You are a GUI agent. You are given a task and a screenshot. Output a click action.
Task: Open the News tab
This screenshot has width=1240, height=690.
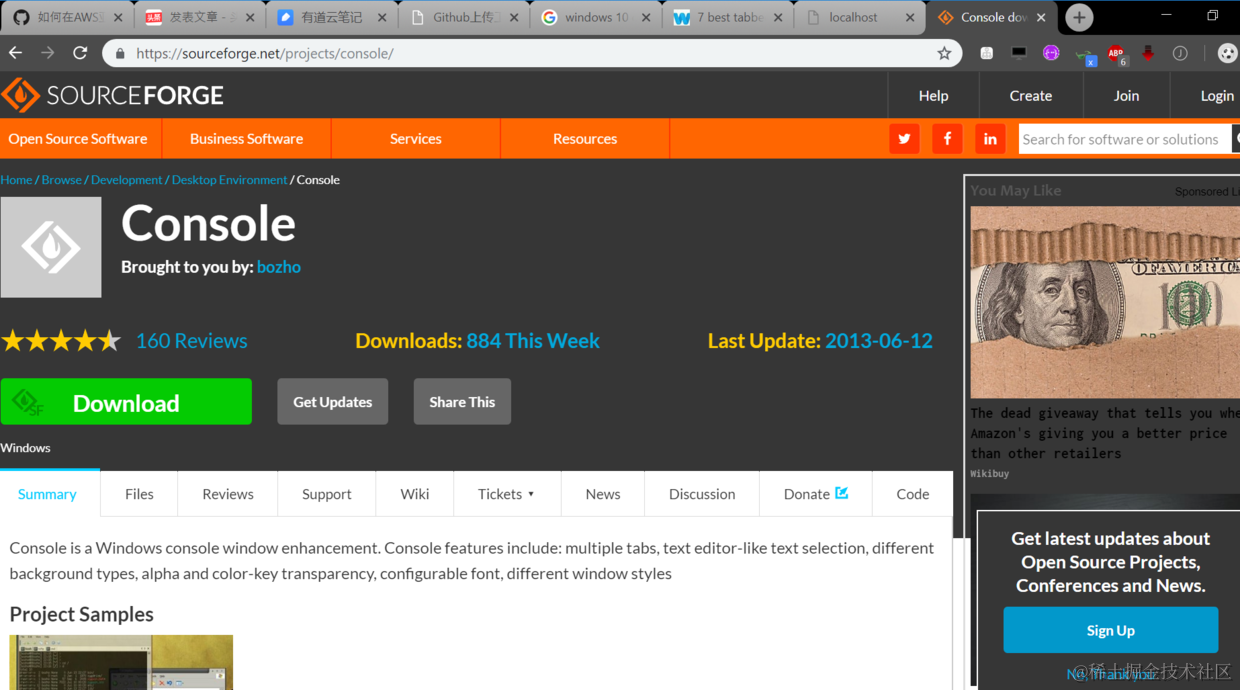coord(603,494)
